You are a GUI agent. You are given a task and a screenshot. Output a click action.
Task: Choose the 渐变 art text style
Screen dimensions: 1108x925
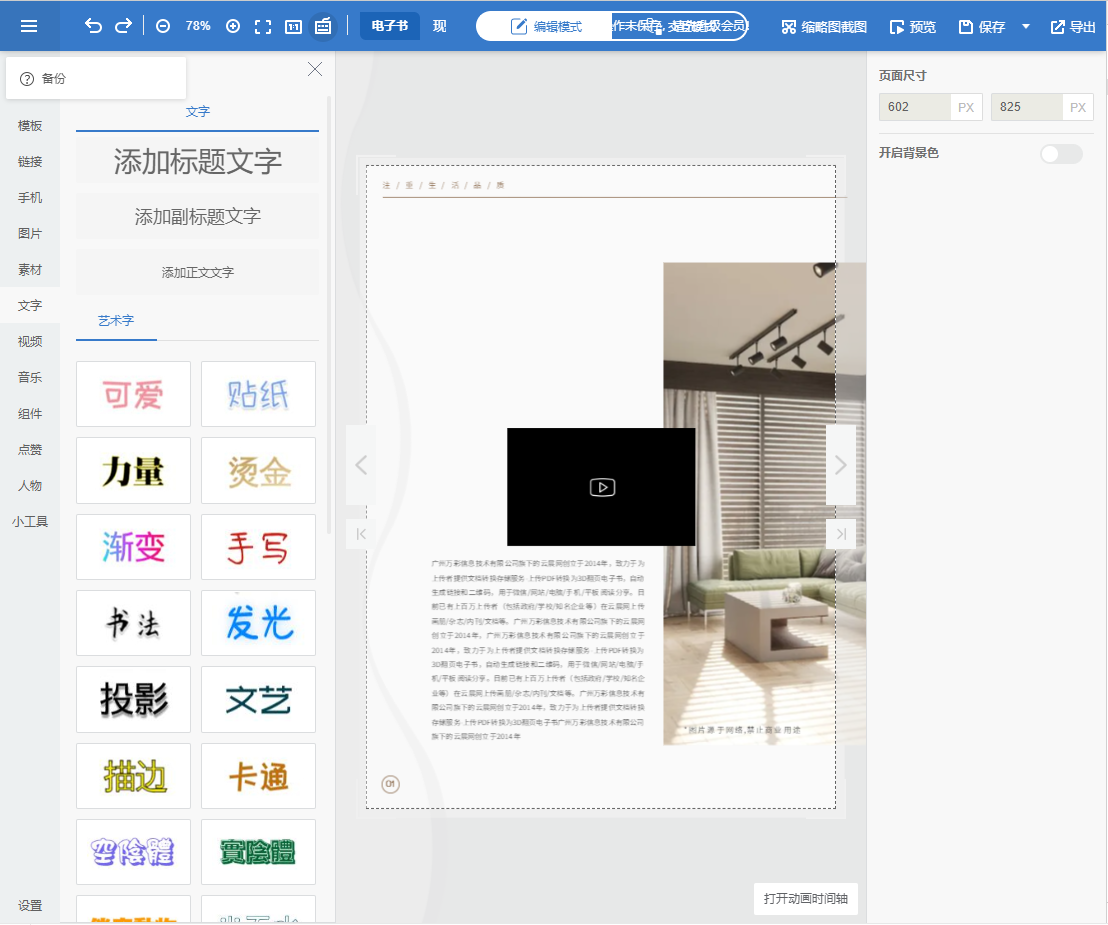pos(134,547)
